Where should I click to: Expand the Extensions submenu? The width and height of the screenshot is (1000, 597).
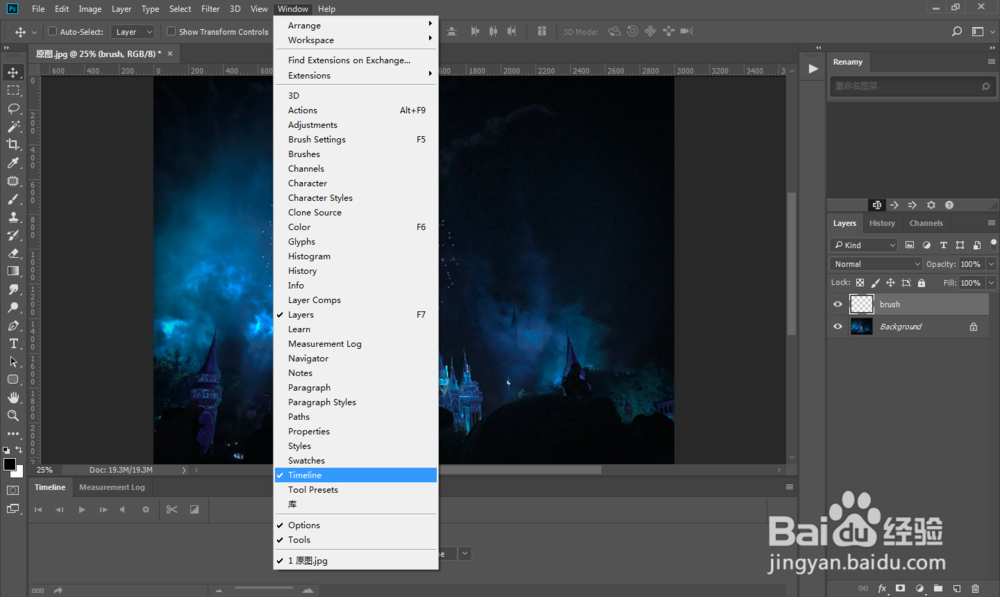coord(356,75)
